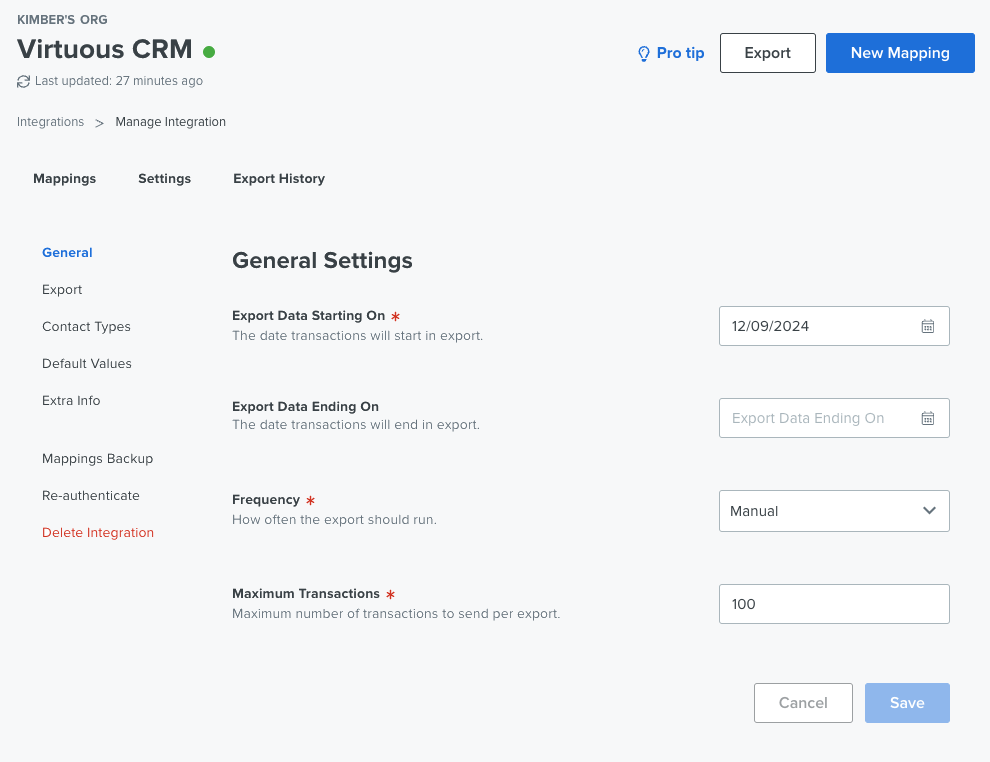990x762 pixels.
Task: Focus the Export Data Starting On date field
Action: click(834, 326)
